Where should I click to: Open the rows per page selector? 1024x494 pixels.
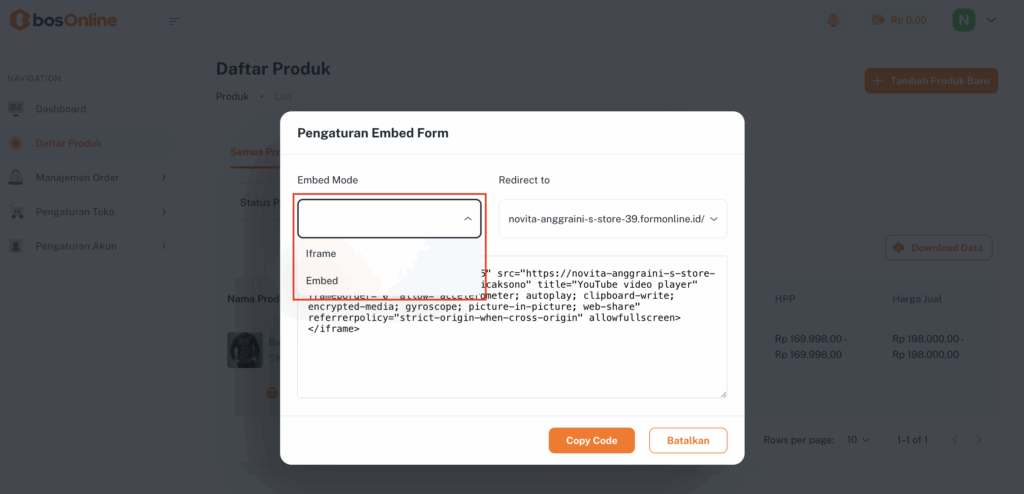[x=858, y=440]
